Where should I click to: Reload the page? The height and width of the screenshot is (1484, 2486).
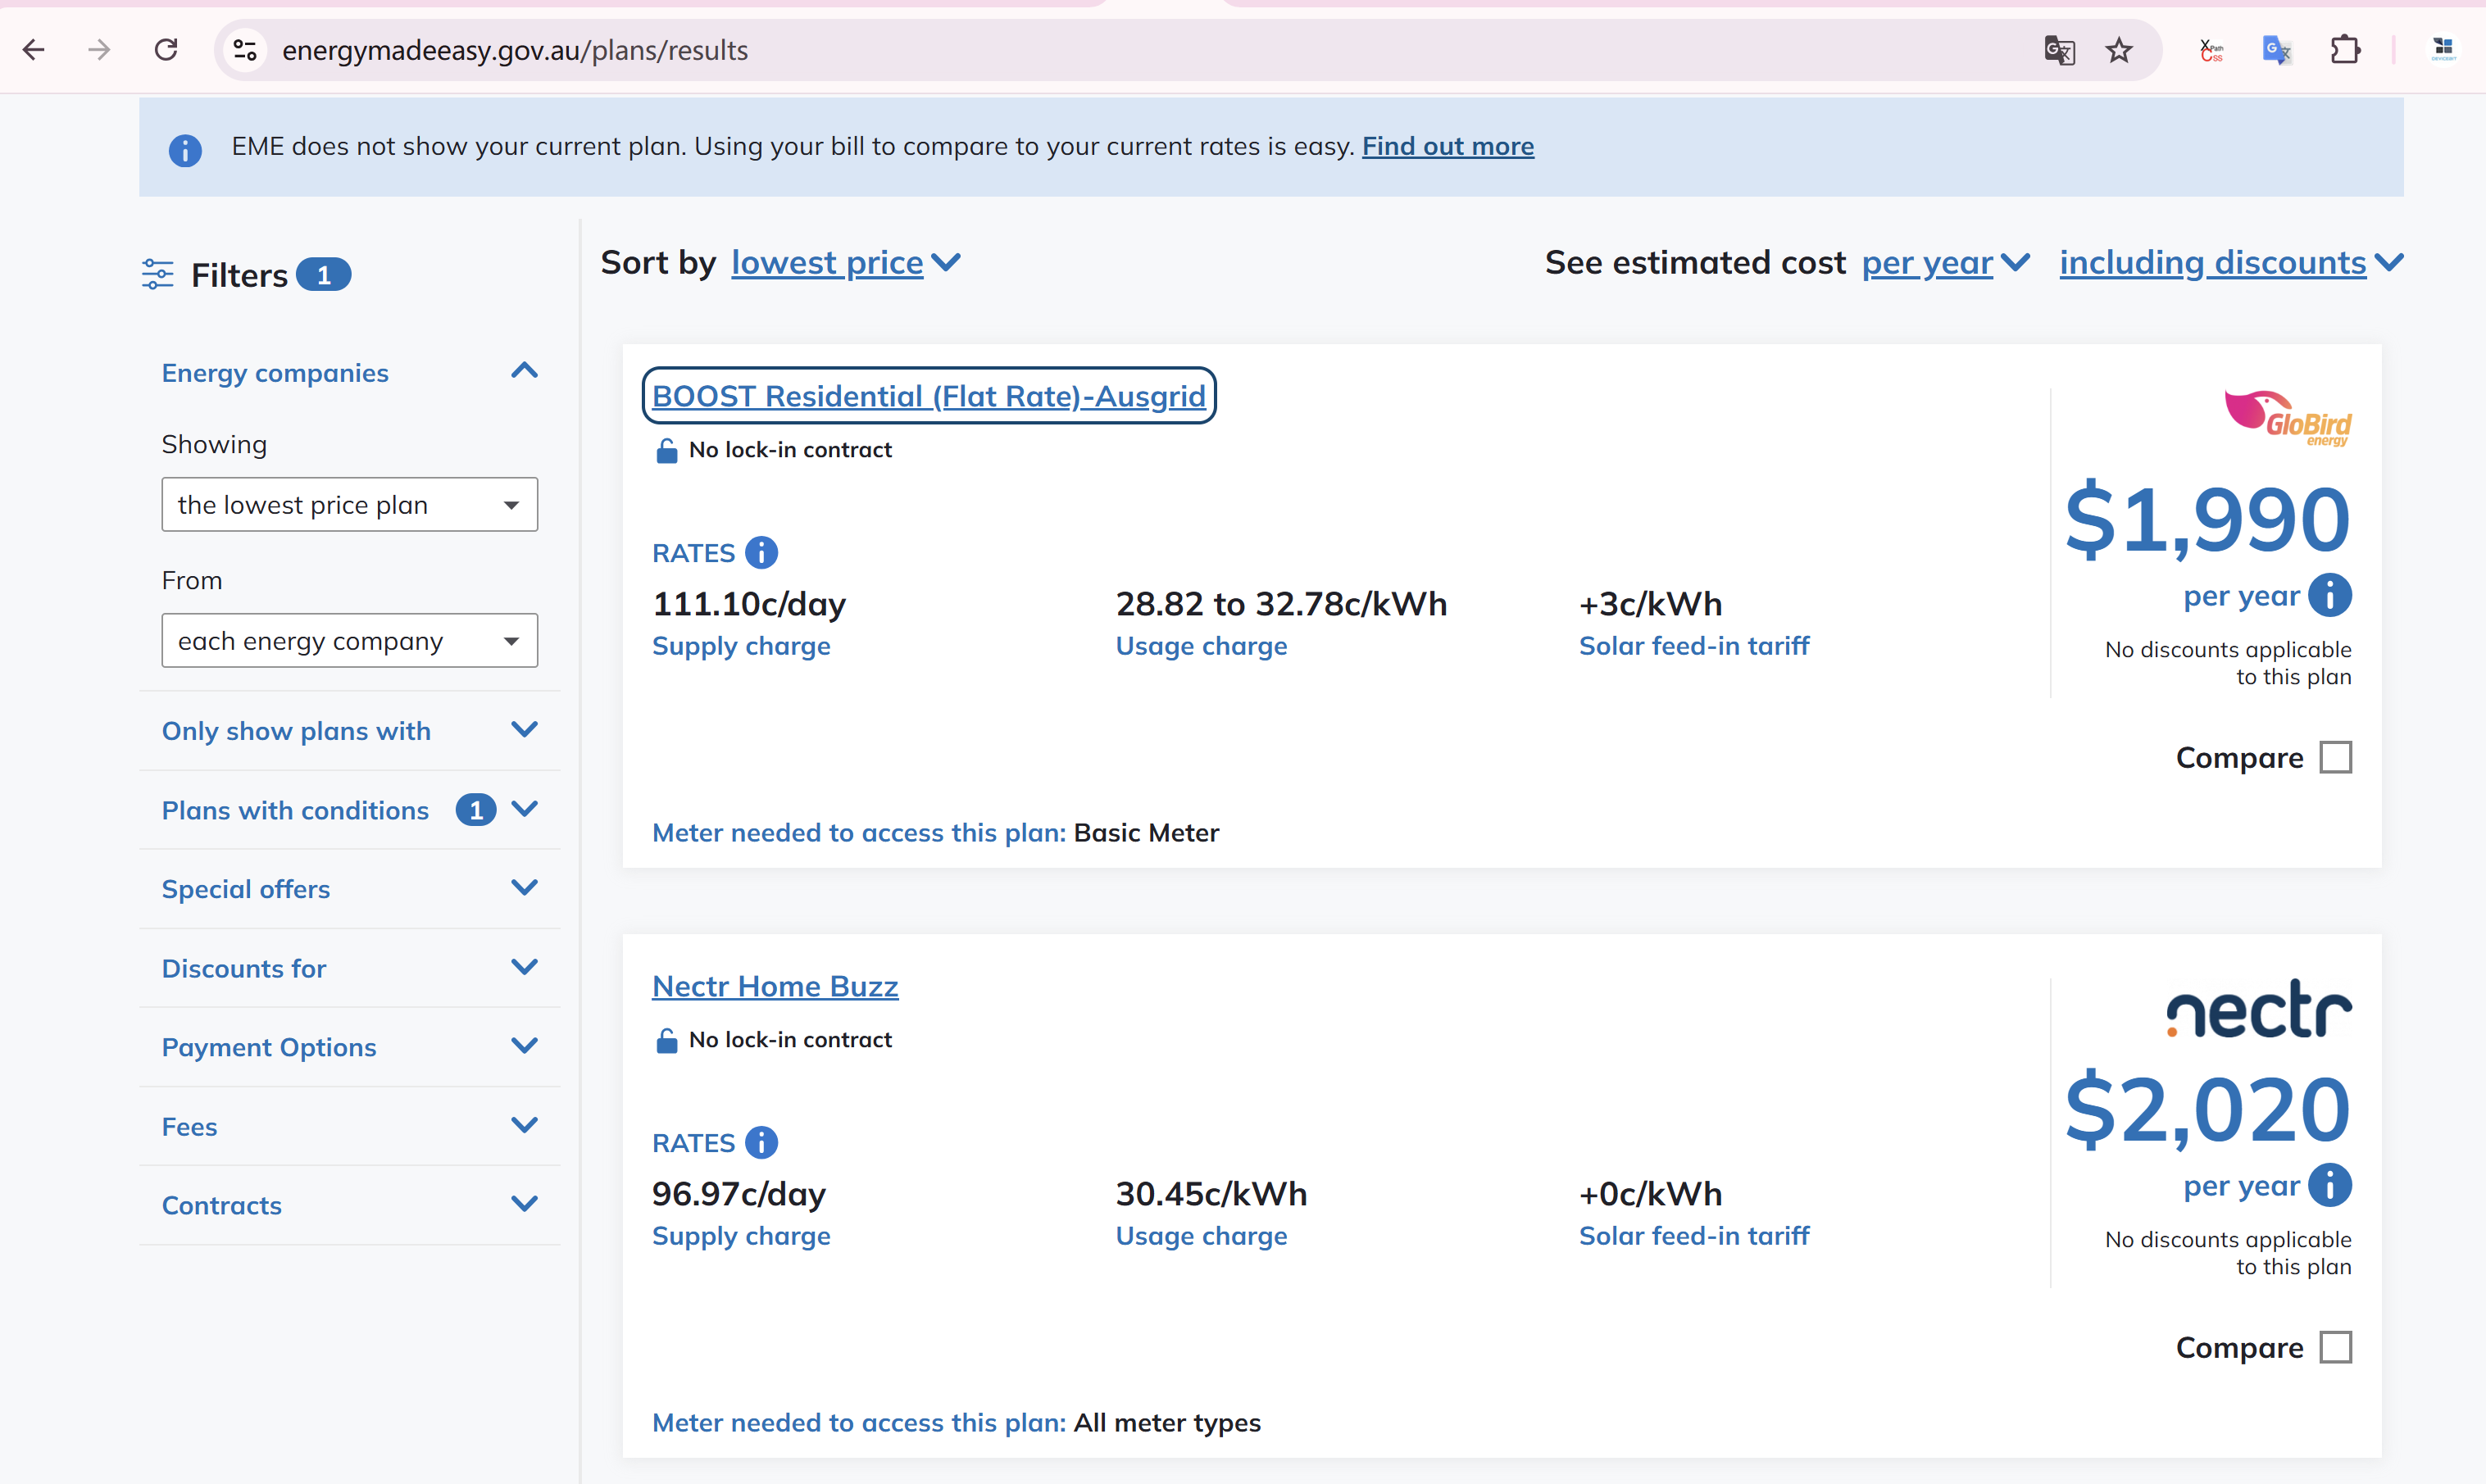coord(166,50)
